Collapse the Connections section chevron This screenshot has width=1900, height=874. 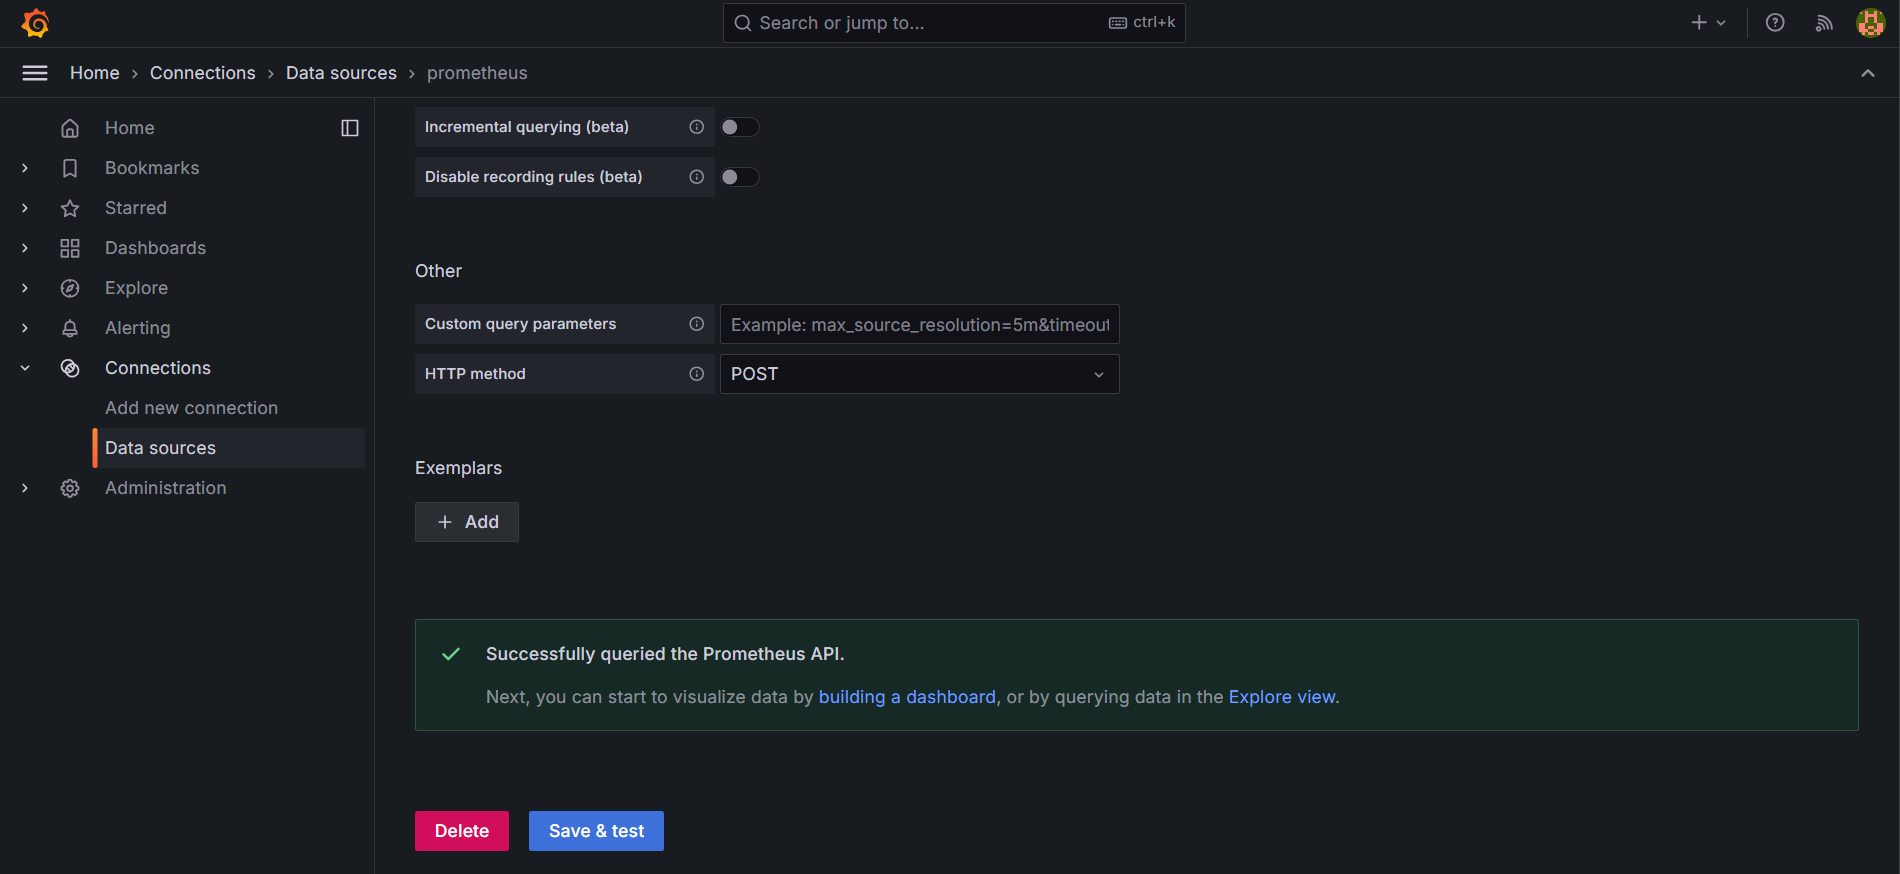(25, 368)
